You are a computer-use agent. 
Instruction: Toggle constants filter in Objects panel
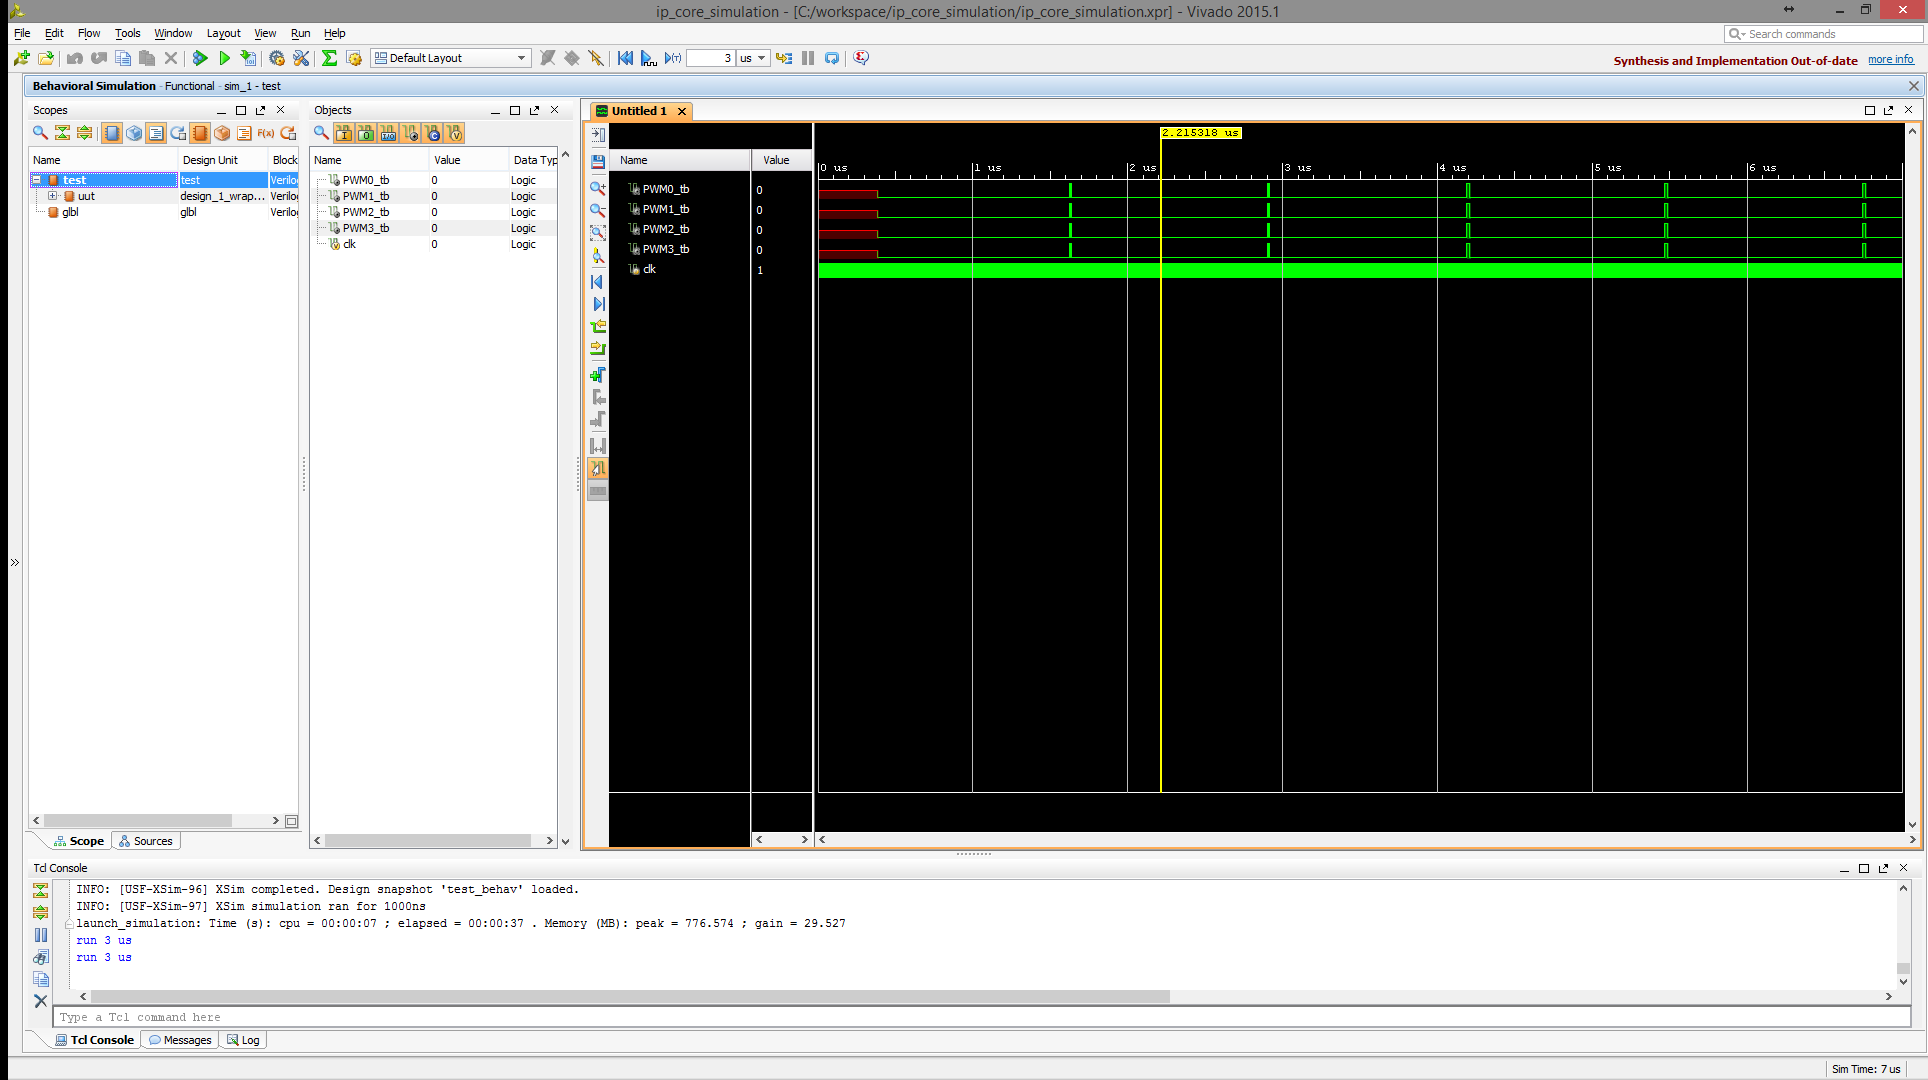(x=432, y=133)
